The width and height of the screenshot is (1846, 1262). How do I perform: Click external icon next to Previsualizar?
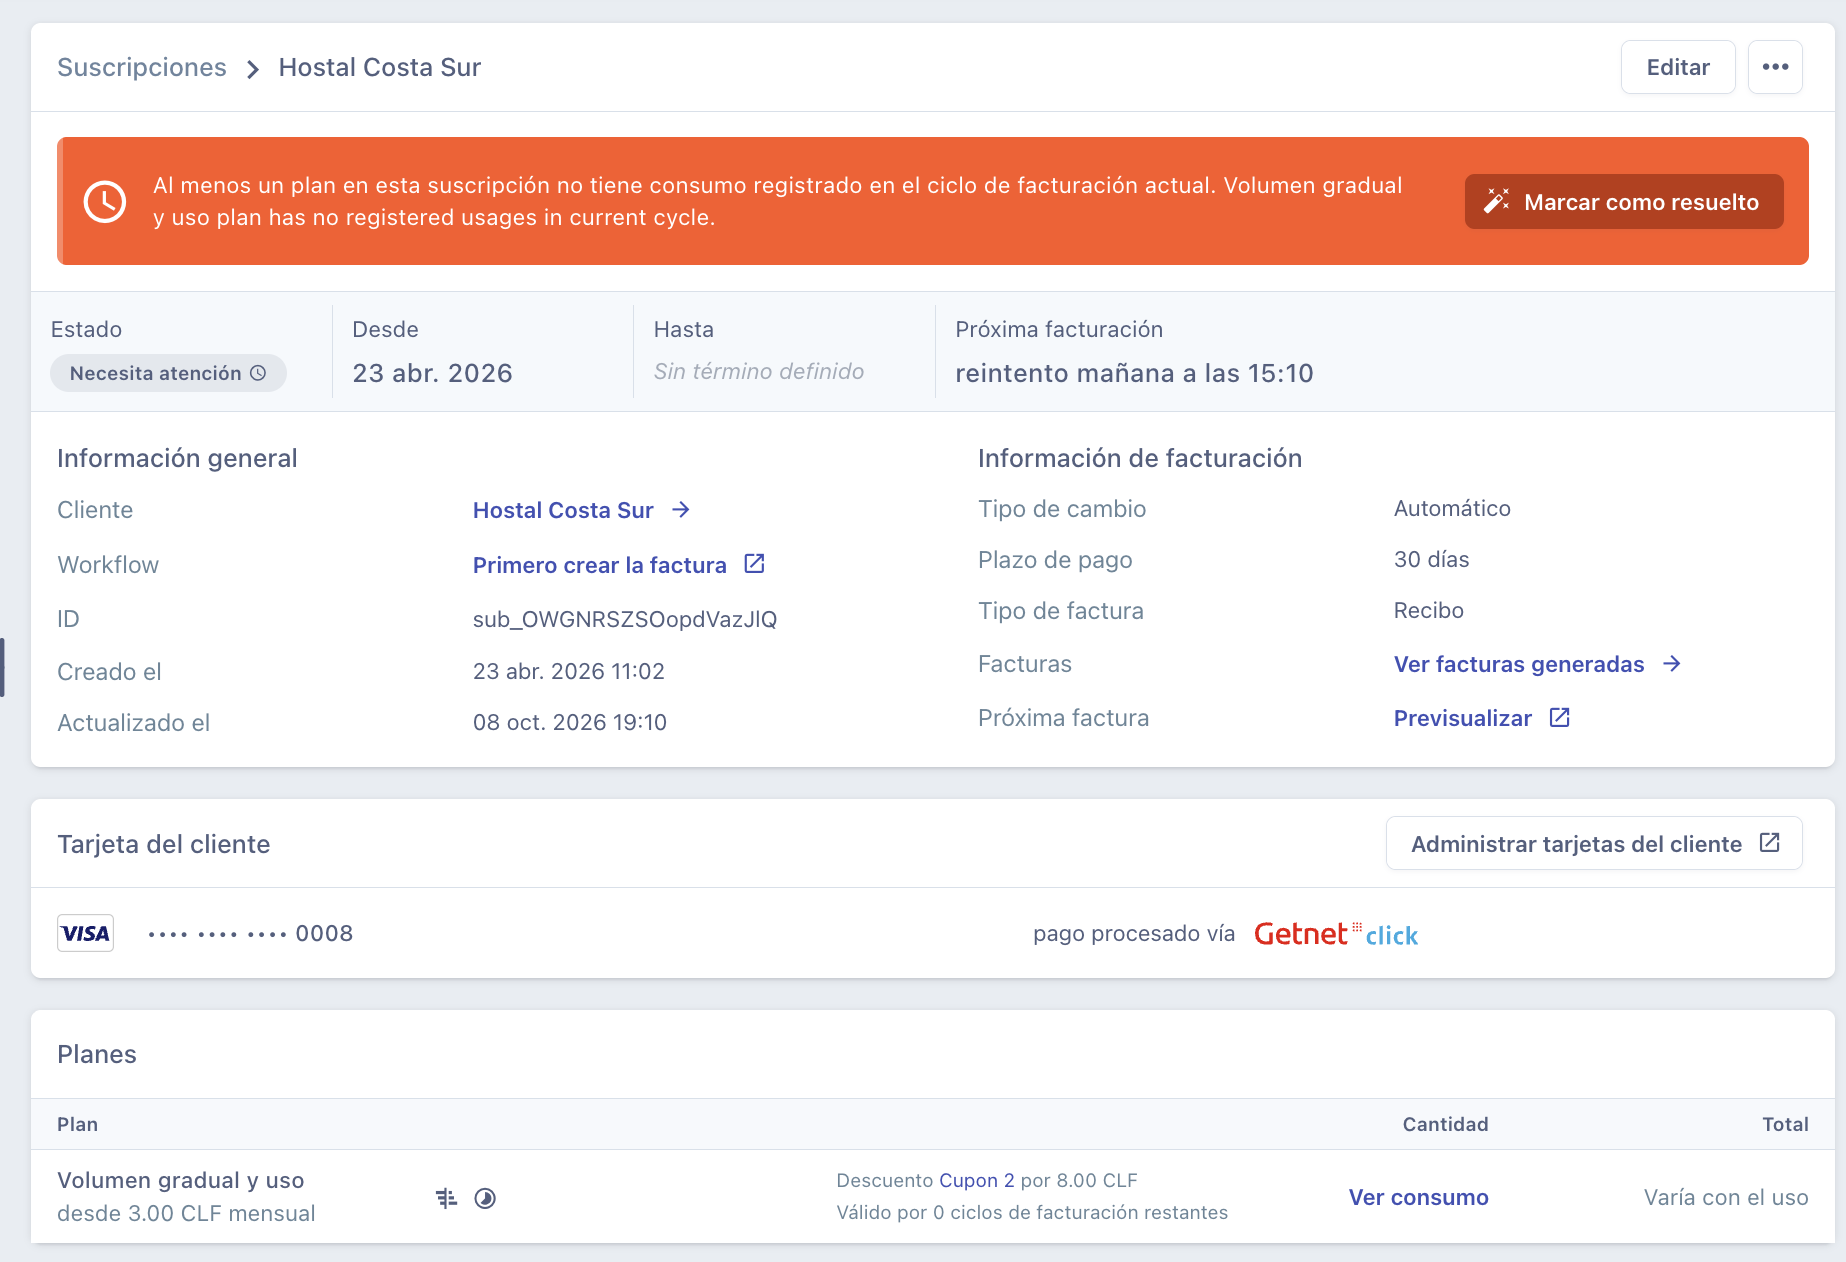click(x=1560, y=717)
